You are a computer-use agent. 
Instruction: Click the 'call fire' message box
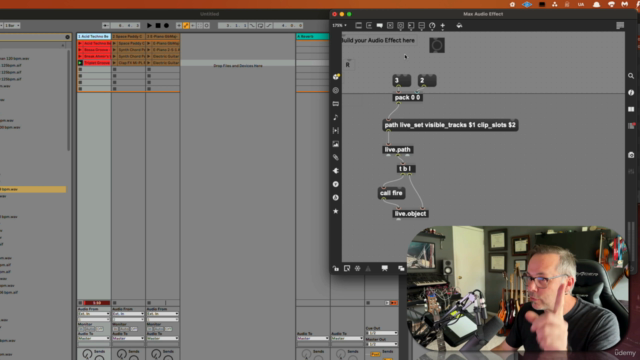pos(391,193)
